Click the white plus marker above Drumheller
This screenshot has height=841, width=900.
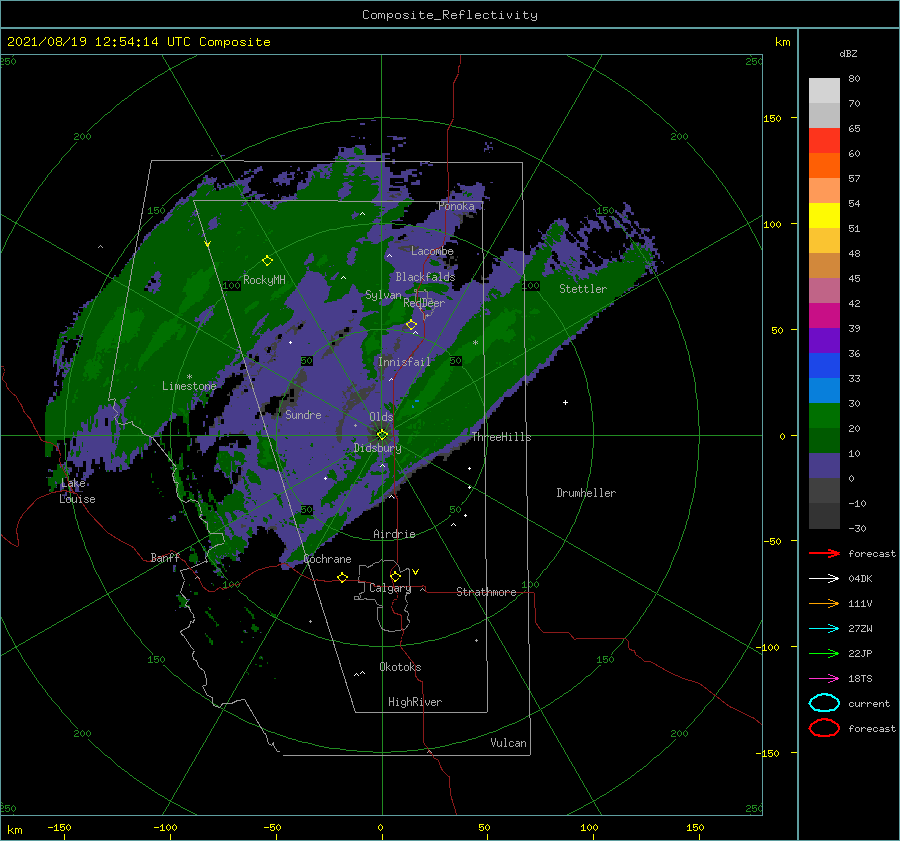[565, 402]
